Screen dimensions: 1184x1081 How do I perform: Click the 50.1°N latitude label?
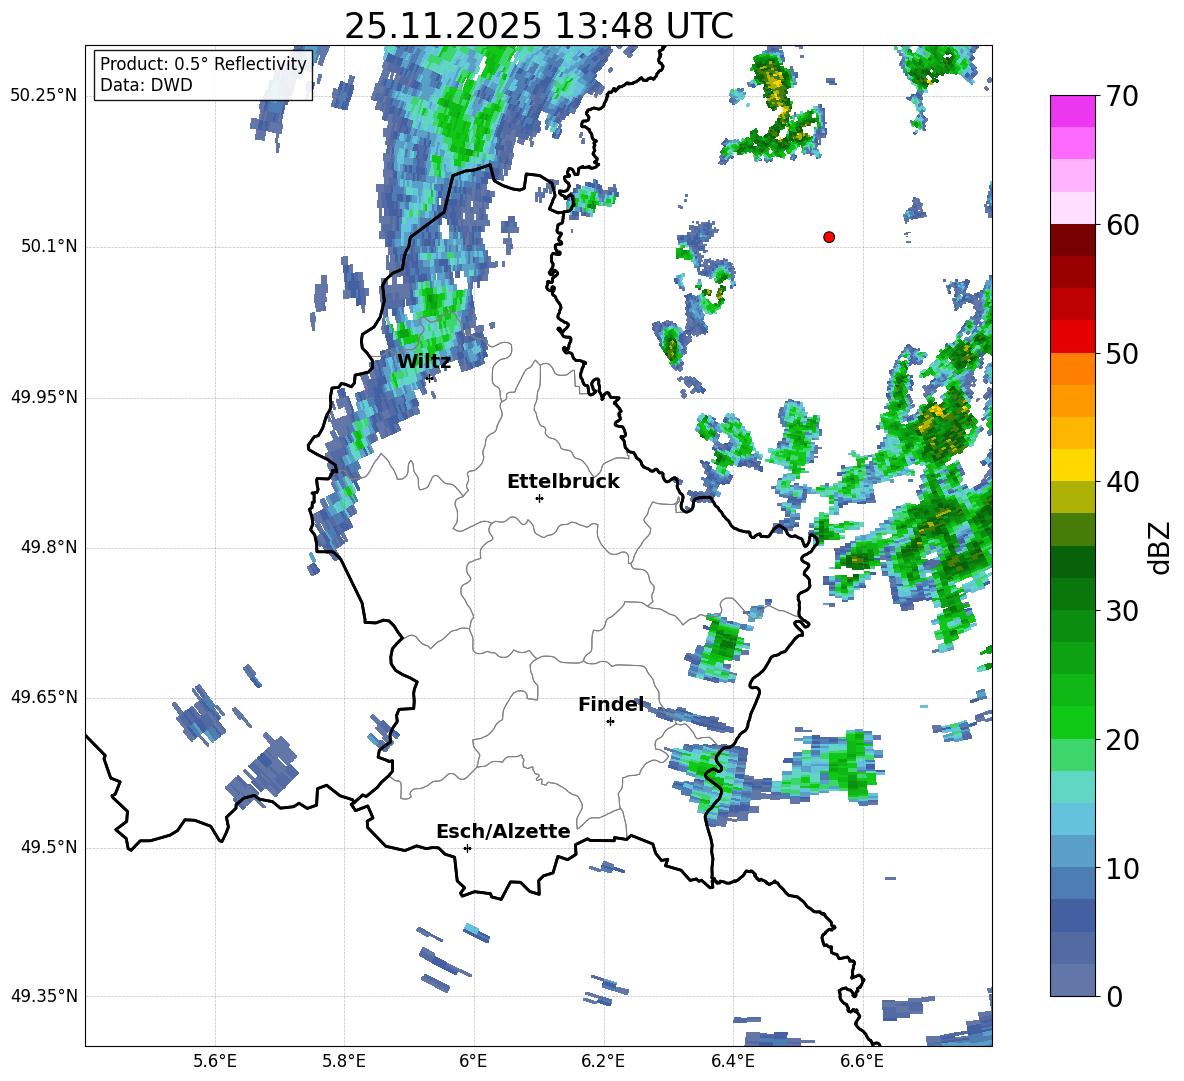(48, 247)
